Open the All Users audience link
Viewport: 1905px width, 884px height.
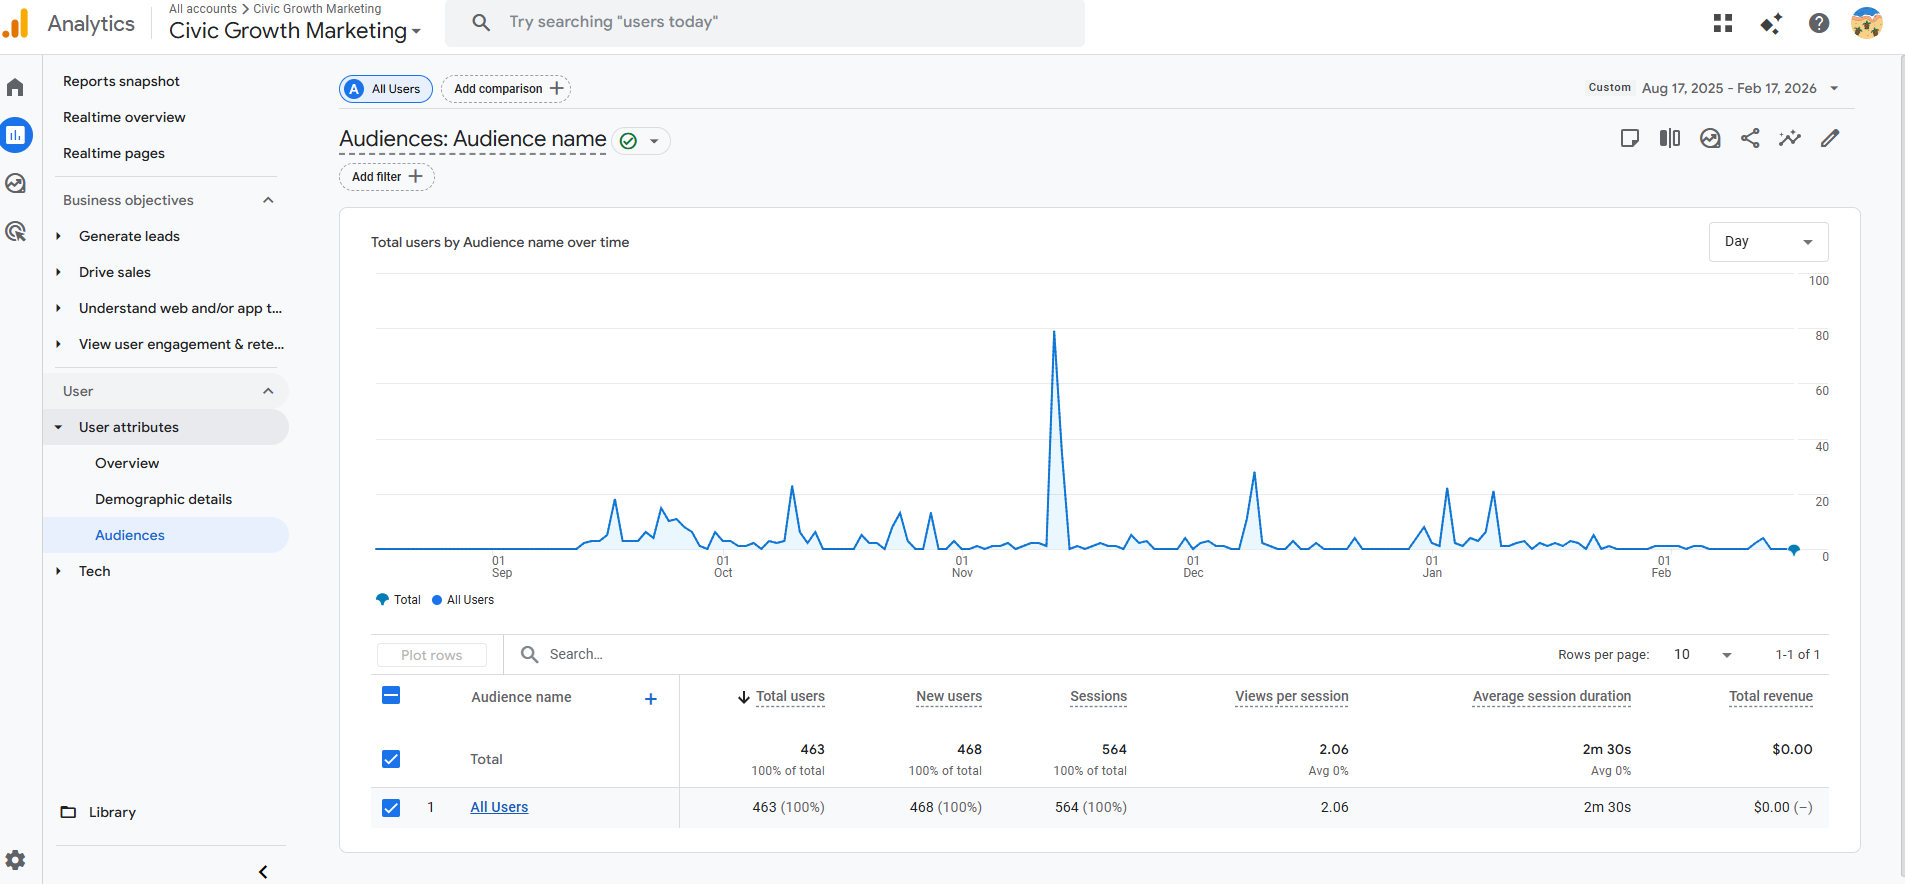point(499,808)
